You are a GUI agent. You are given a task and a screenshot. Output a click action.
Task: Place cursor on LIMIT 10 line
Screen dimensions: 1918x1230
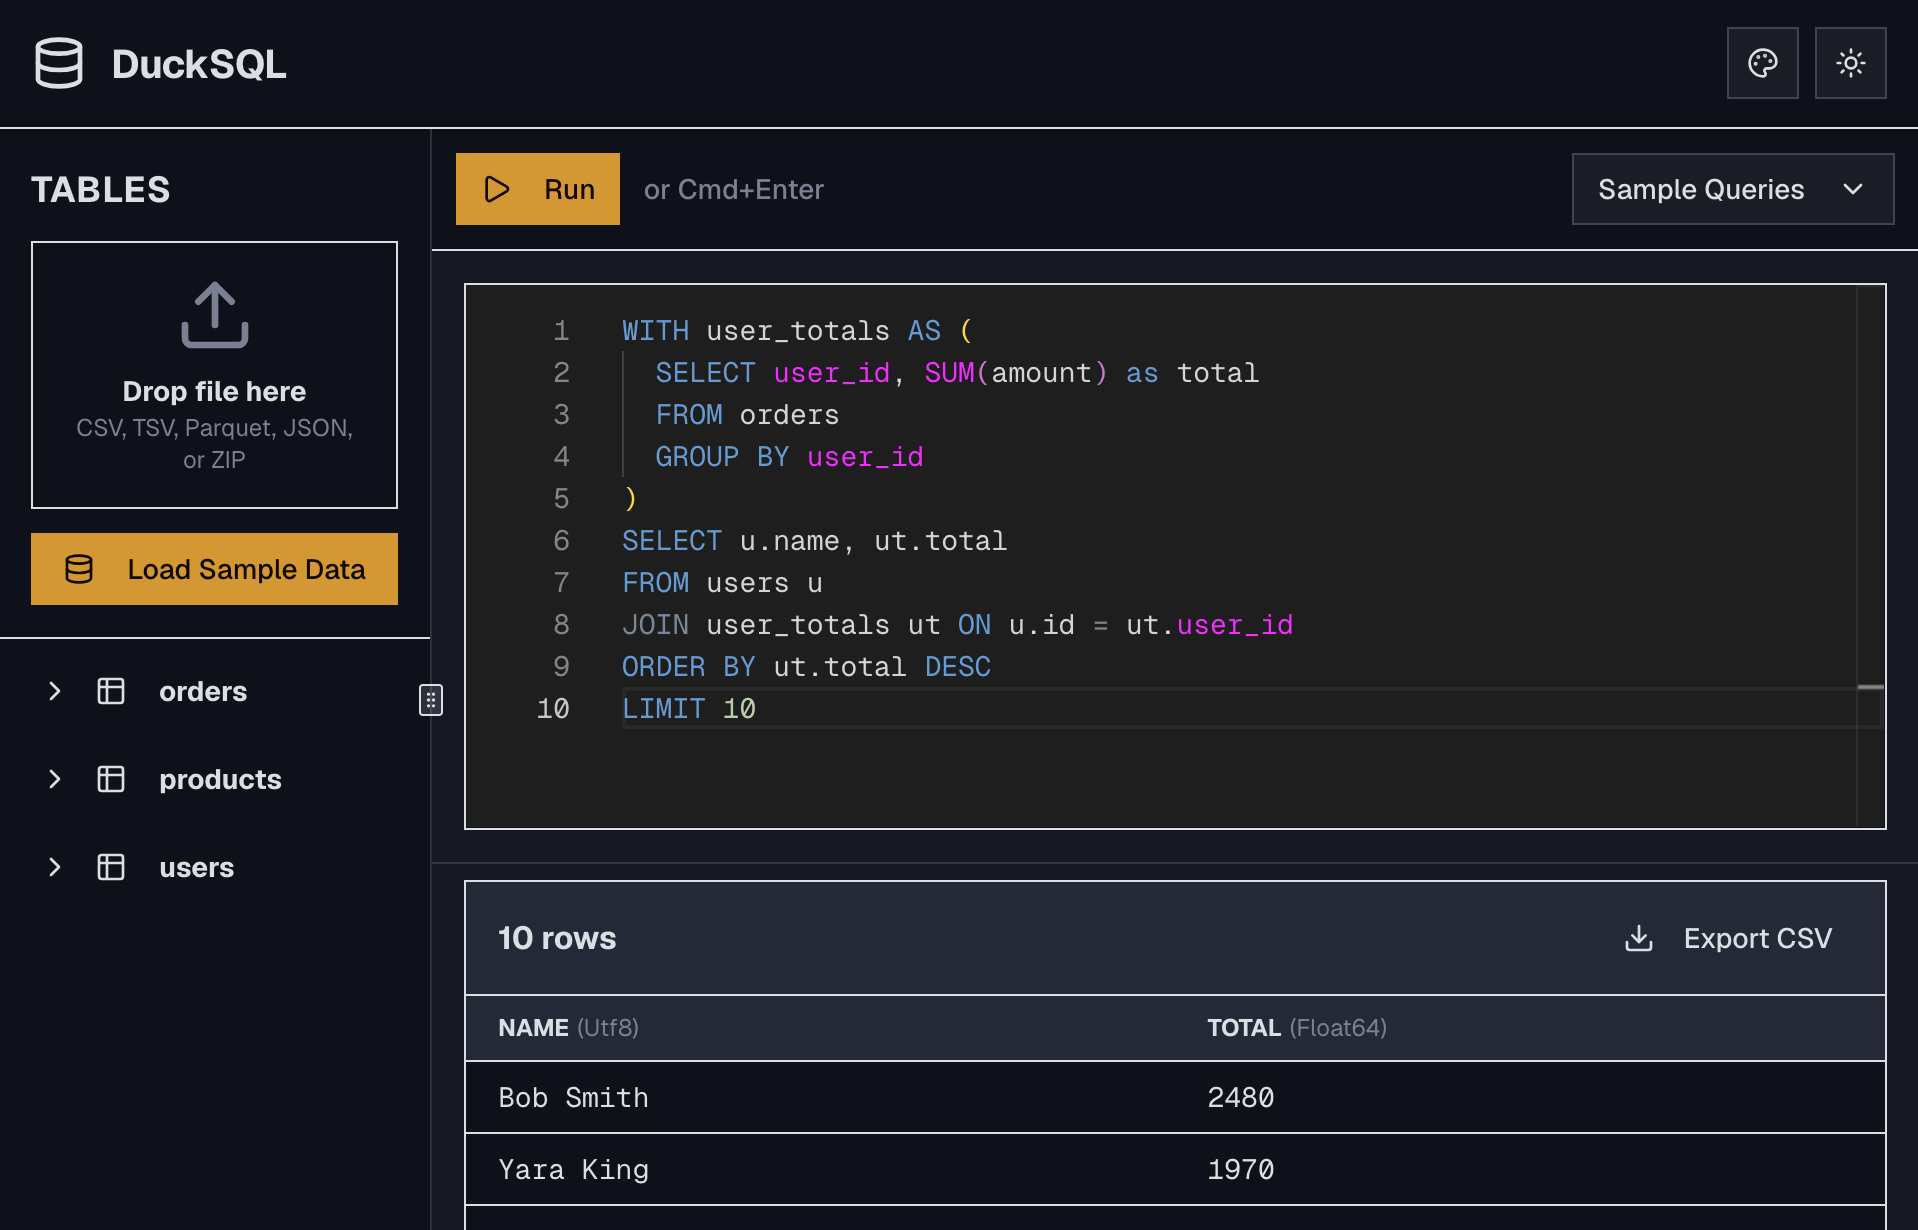(689, 709)
